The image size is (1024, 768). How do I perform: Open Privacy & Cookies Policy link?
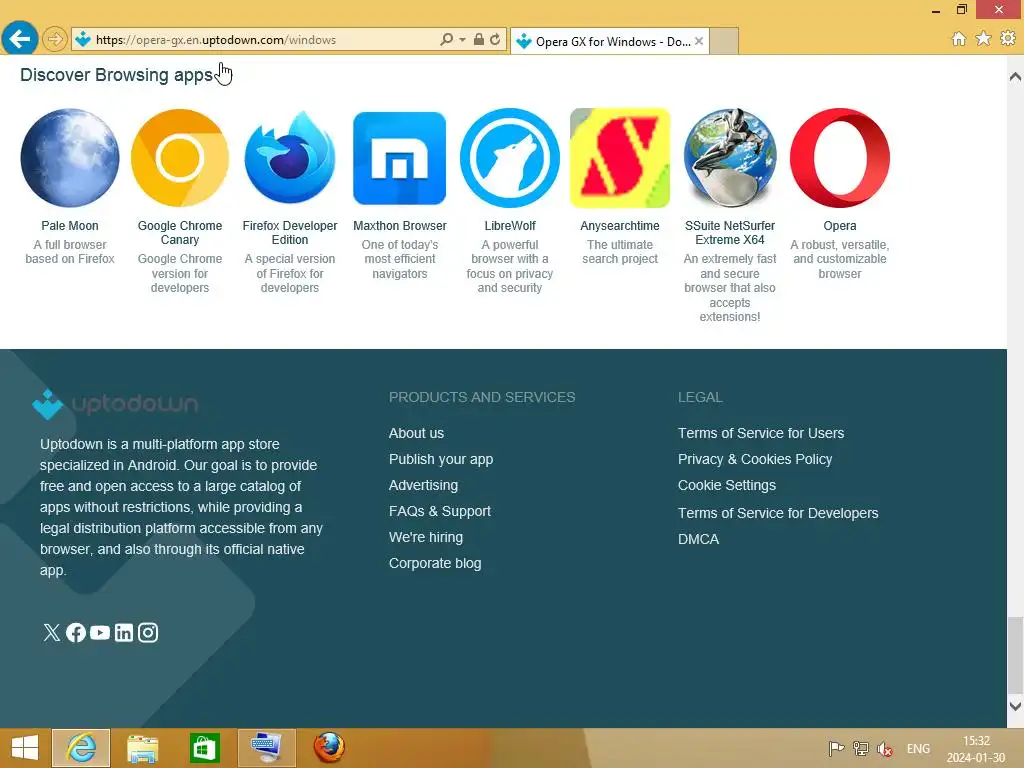(755, 459)
